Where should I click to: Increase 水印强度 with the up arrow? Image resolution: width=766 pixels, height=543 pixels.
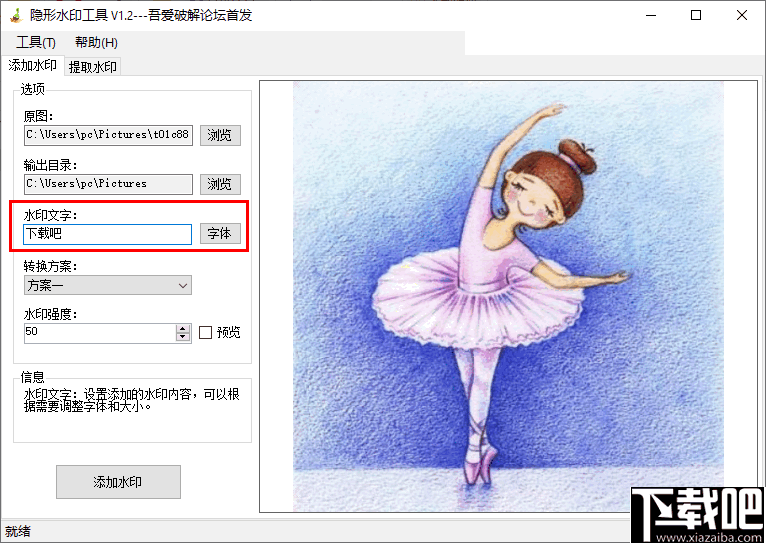[x=183, y=329]
